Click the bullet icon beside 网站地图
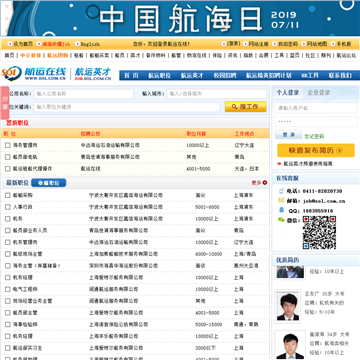Screen dimensions: 360x360 (x=304, y=44)
